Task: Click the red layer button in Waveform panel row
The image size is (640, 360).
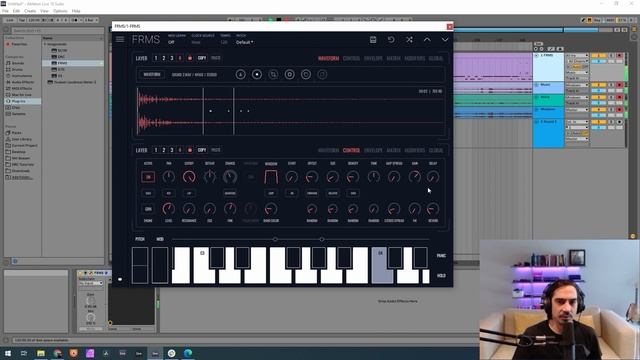Action: tap(189, 58)
